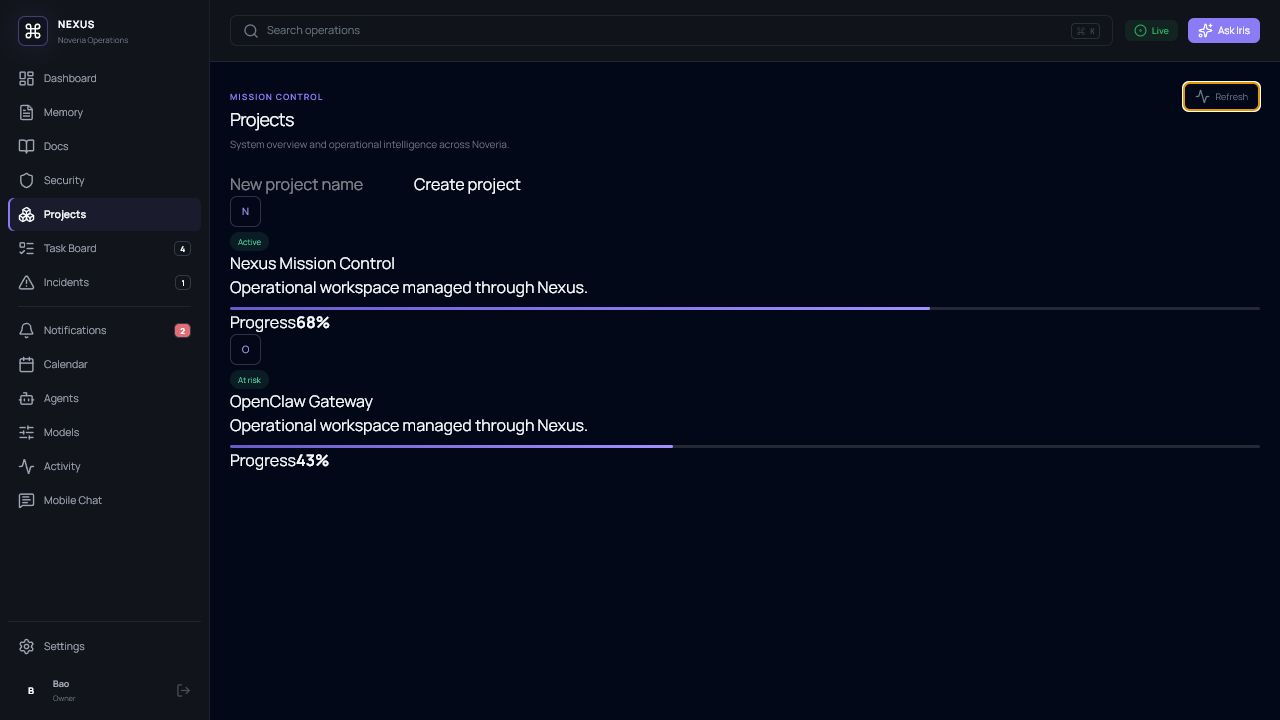Open the Incidents warning triangle icon

point(27,282)
